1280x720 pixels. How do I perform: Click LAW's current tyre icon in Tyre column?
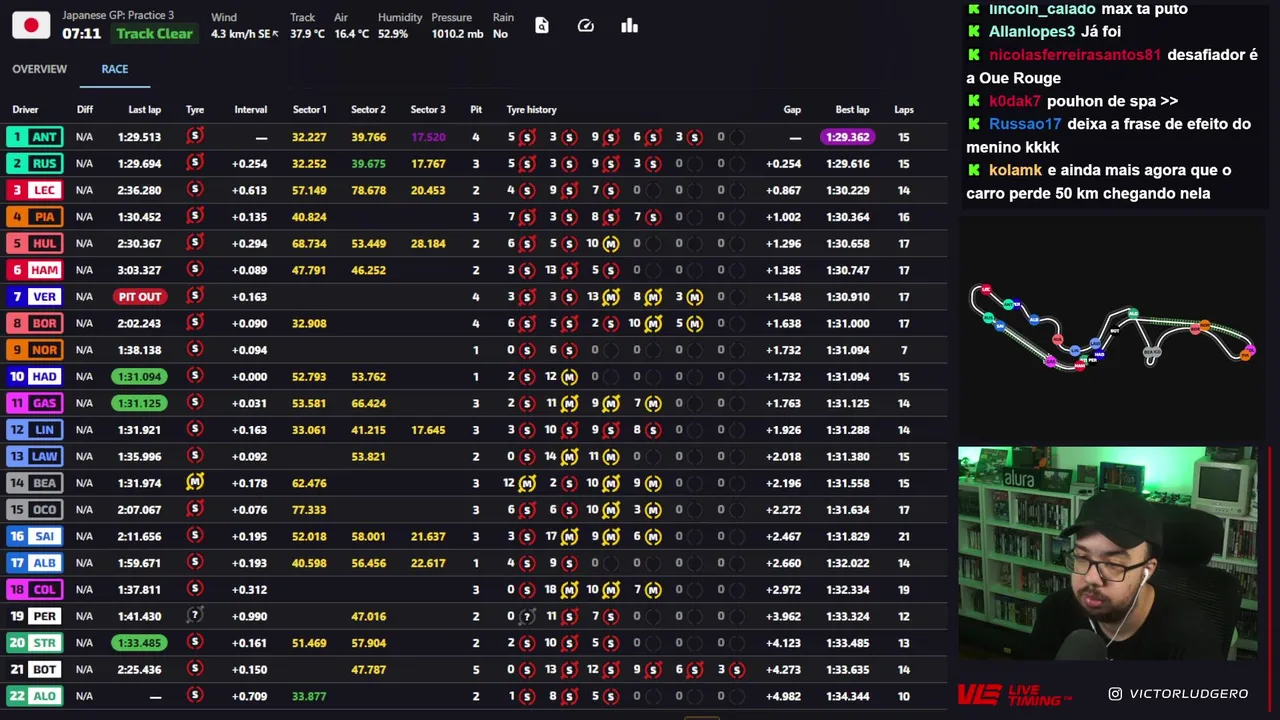pos(195,456)
